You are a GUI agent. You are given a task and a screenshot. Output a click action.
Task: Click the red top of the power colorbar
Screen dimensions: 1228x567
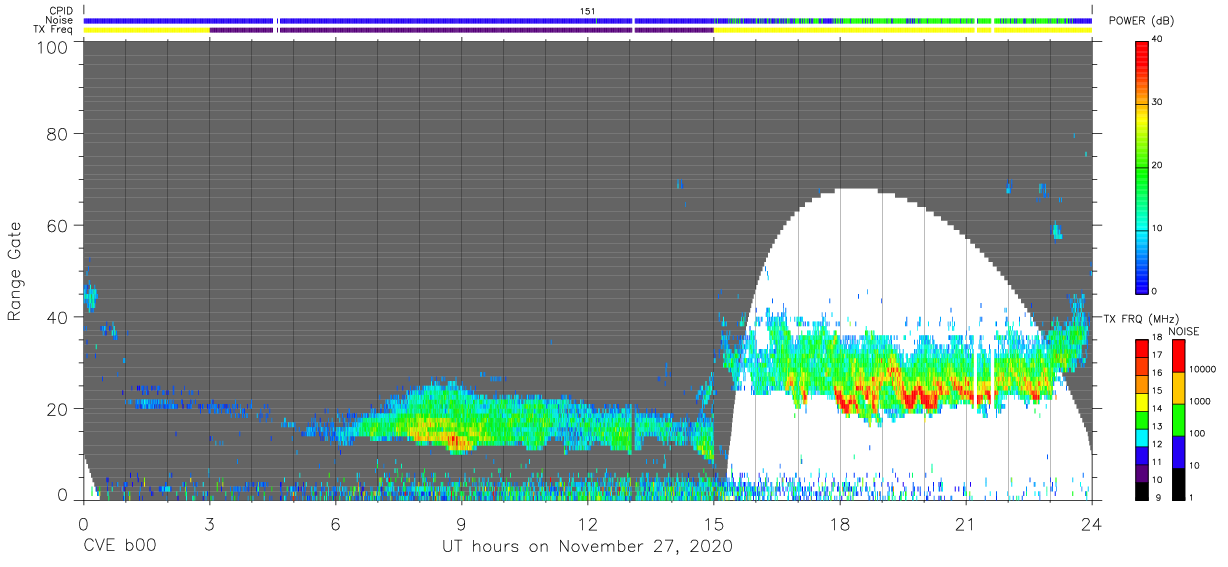pos(1142,50)
